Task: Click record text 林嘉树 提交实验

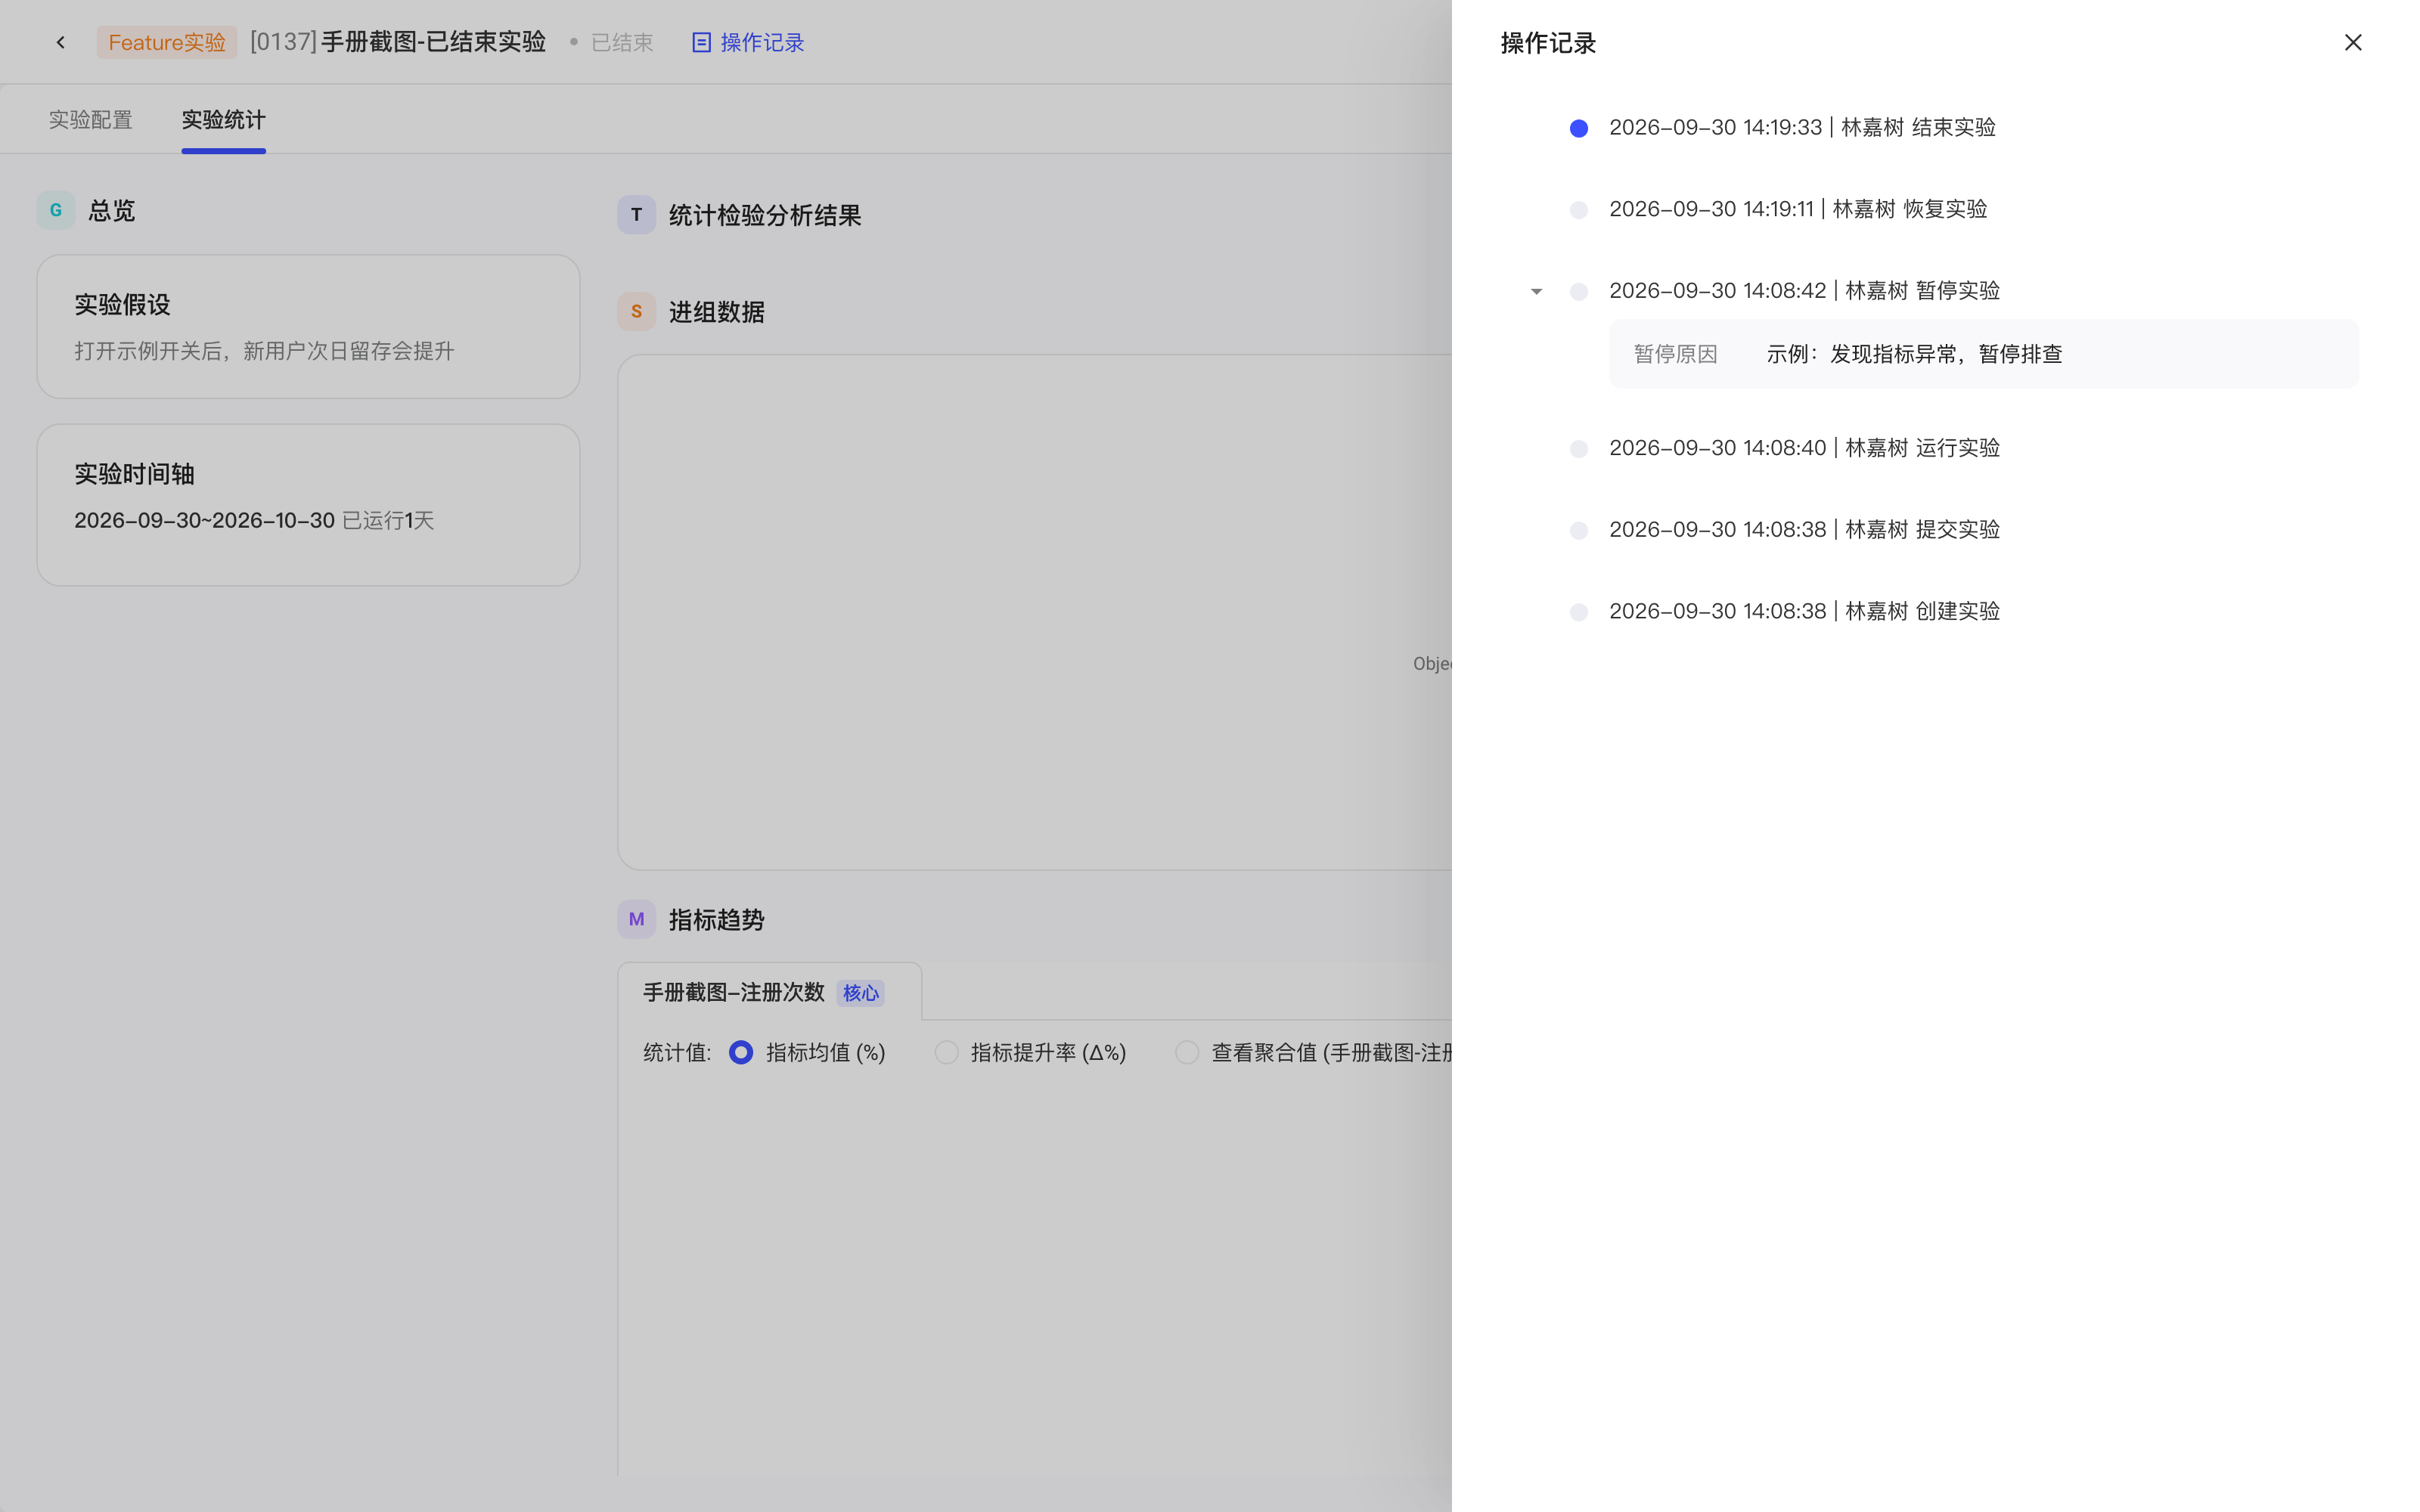Action: click(x=1804, y=529)
